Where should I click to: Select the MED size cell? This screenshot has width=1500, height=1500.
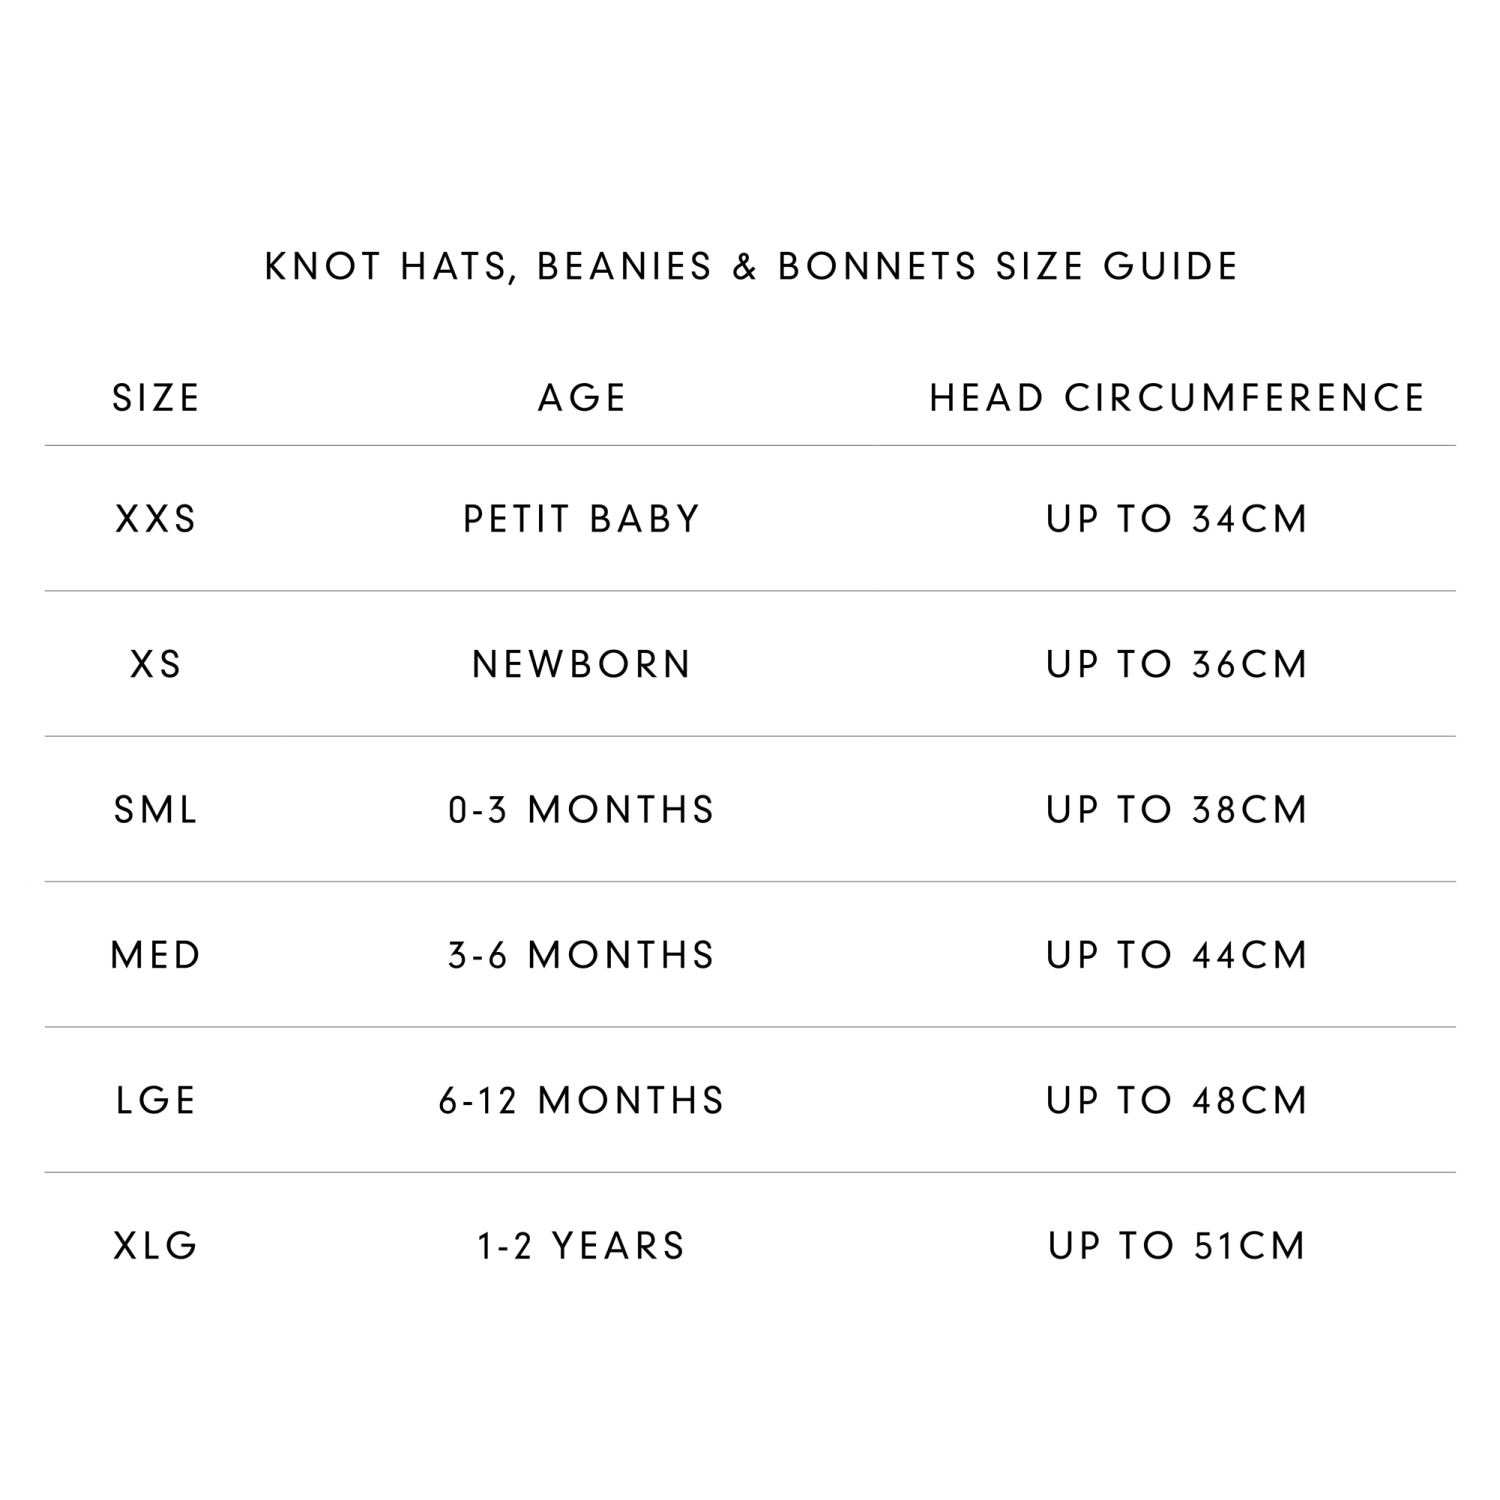[x=156, y=955]
